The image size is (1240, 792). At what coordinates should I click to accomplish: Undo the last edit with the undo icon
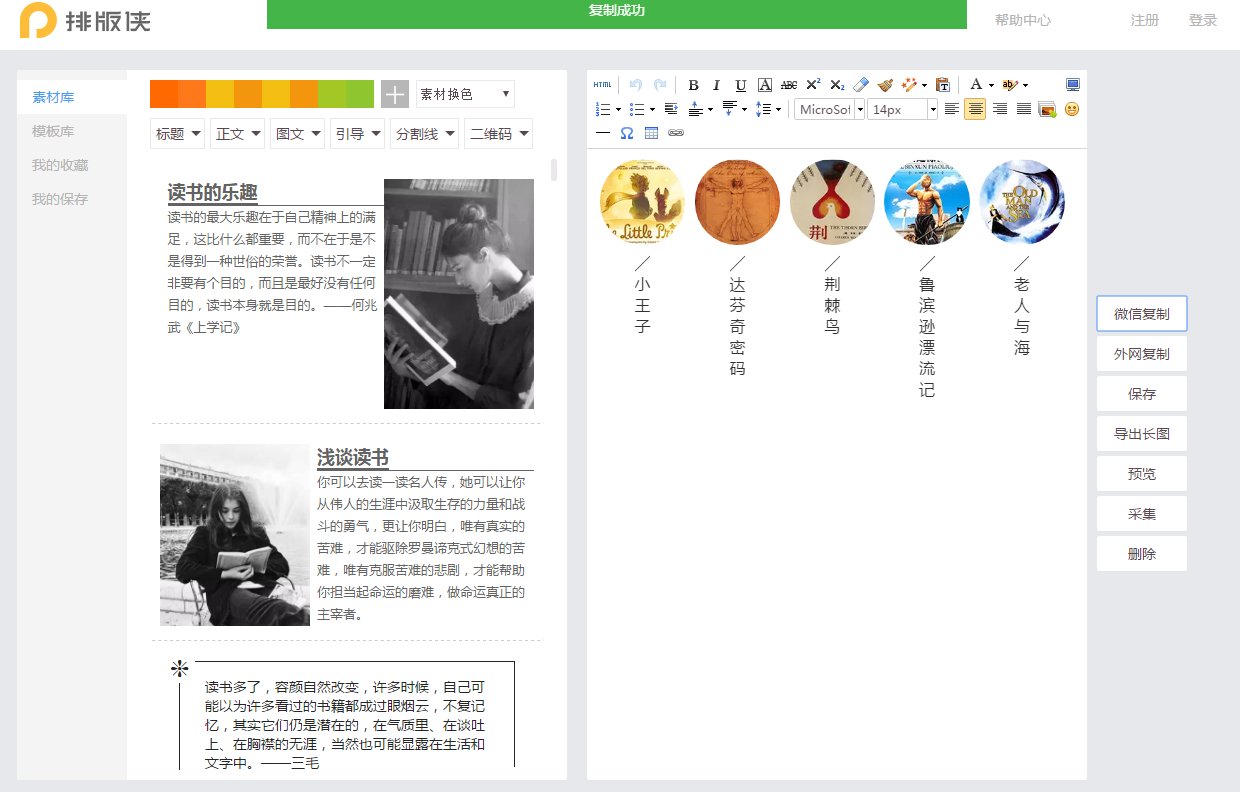click(x=634, y=85)
